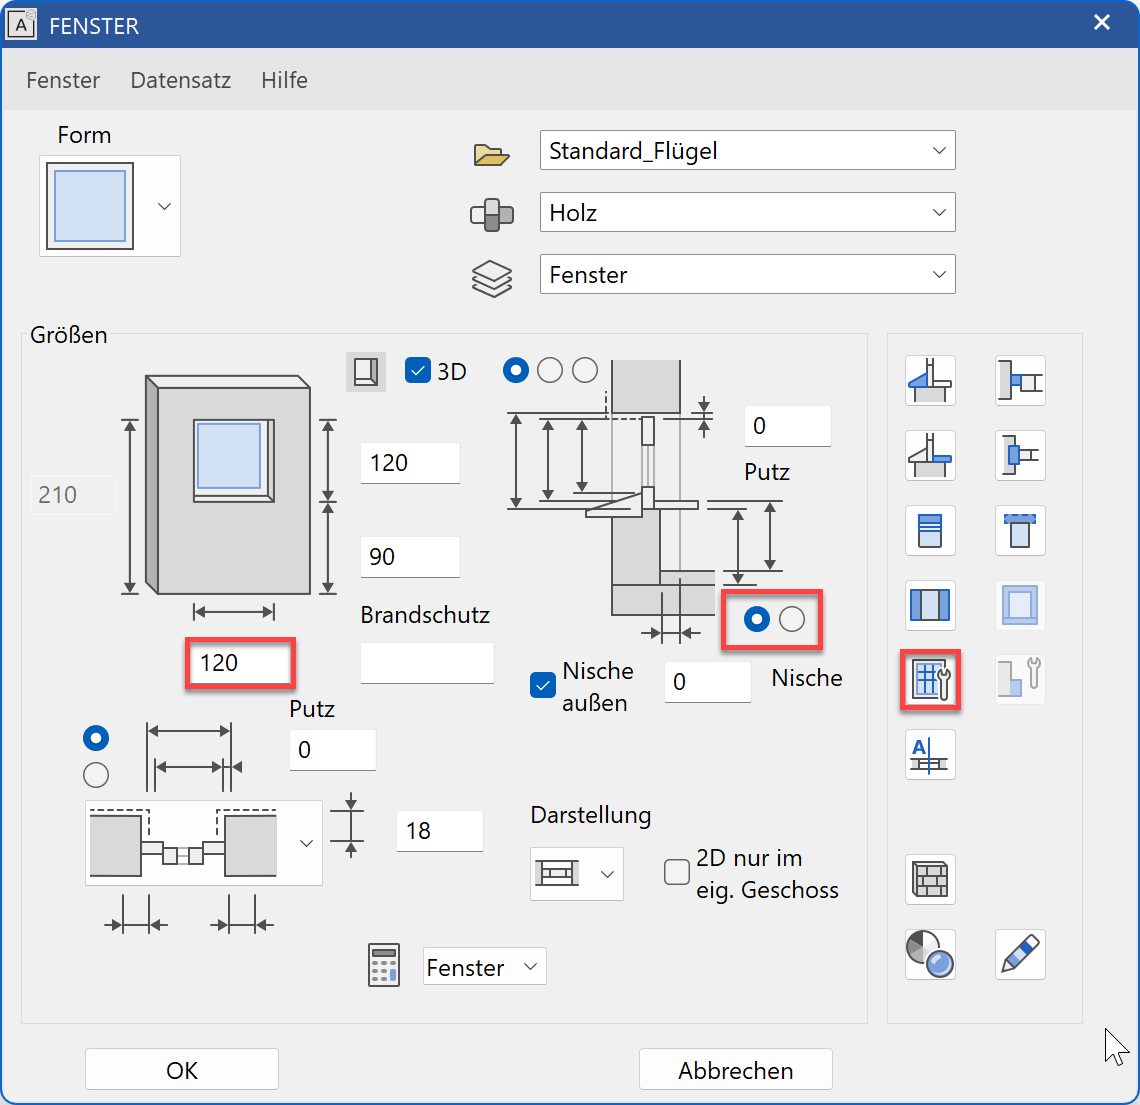Uncheck the Nische außen checkbox
Image resolution: width=1140 pixels, height=1105 pixels.
click(542, 685)
